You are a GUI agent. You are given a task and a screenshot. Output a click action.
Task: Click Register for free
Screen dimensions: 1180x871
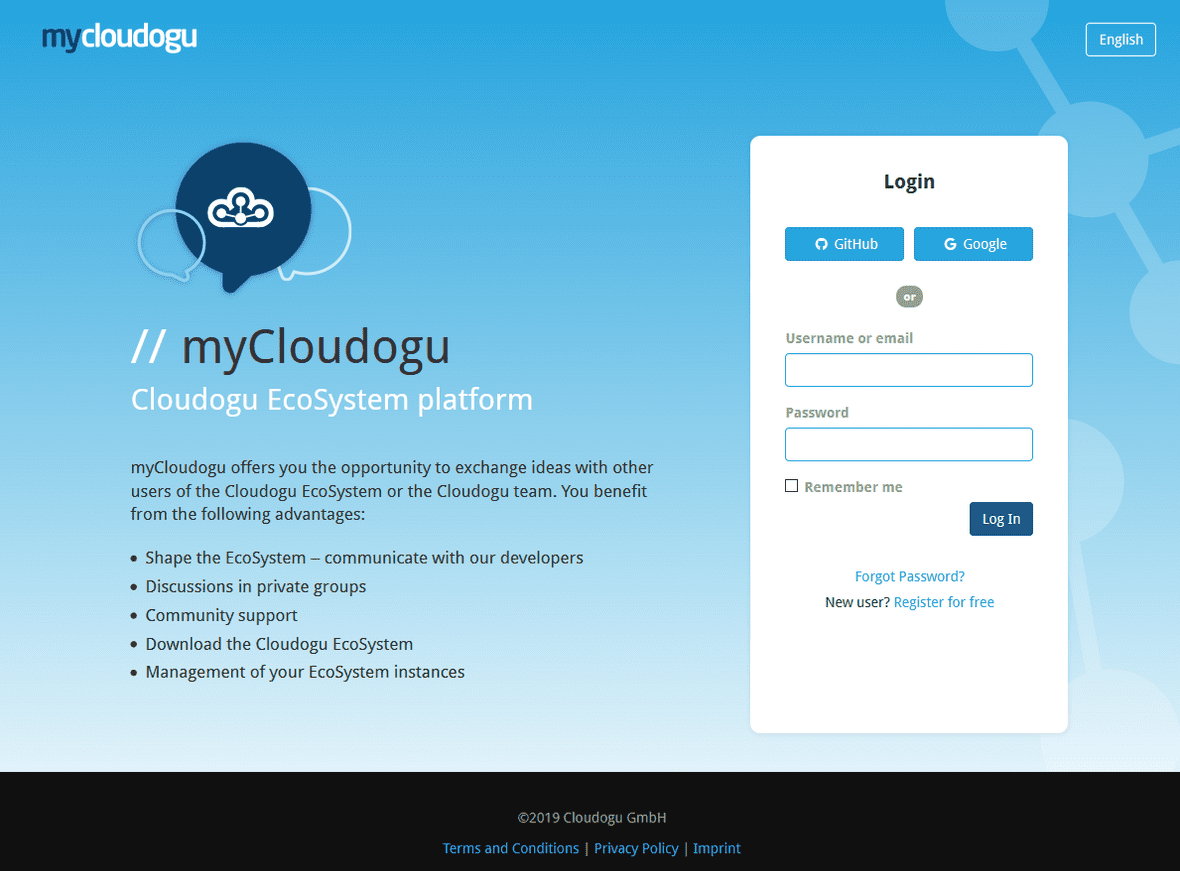943,602
